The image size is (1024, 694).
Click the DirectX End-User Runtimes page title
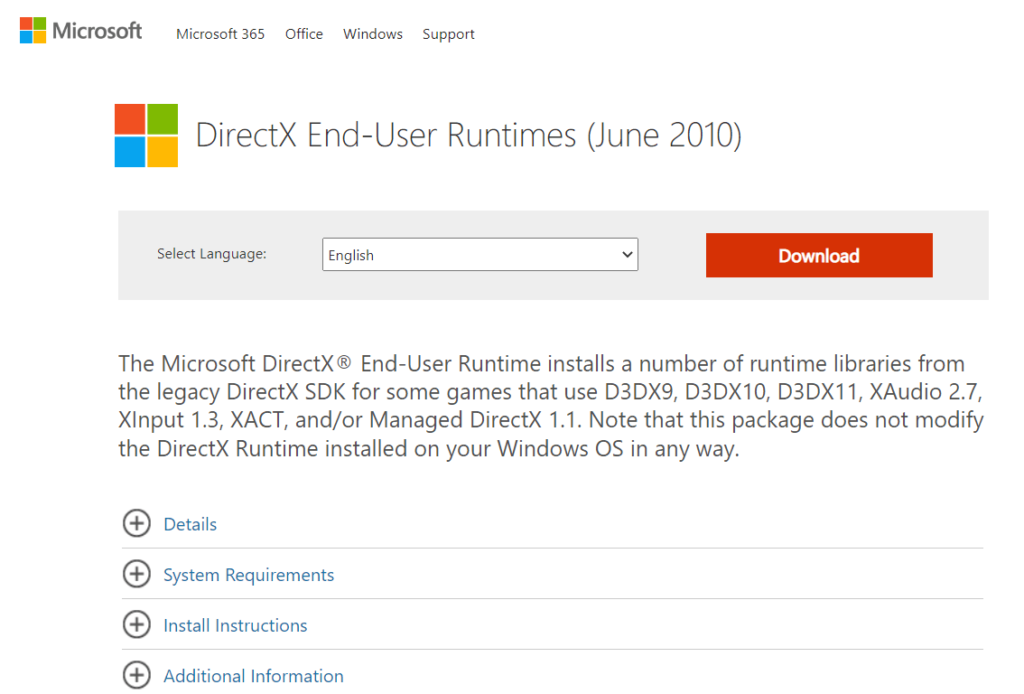pos(469,135)
